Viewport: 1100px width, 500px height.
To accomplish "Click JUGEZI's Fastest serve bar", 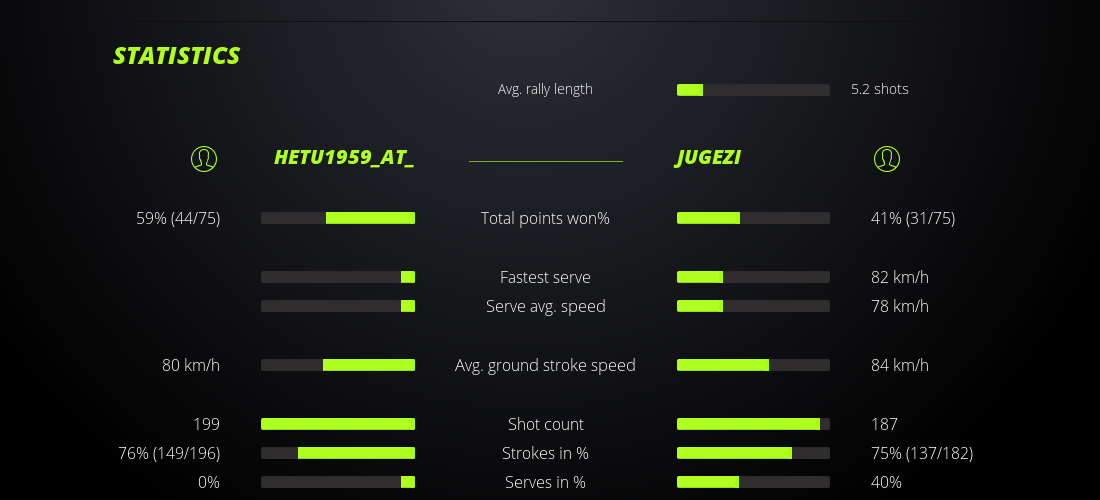I will [x=753, y=277].
